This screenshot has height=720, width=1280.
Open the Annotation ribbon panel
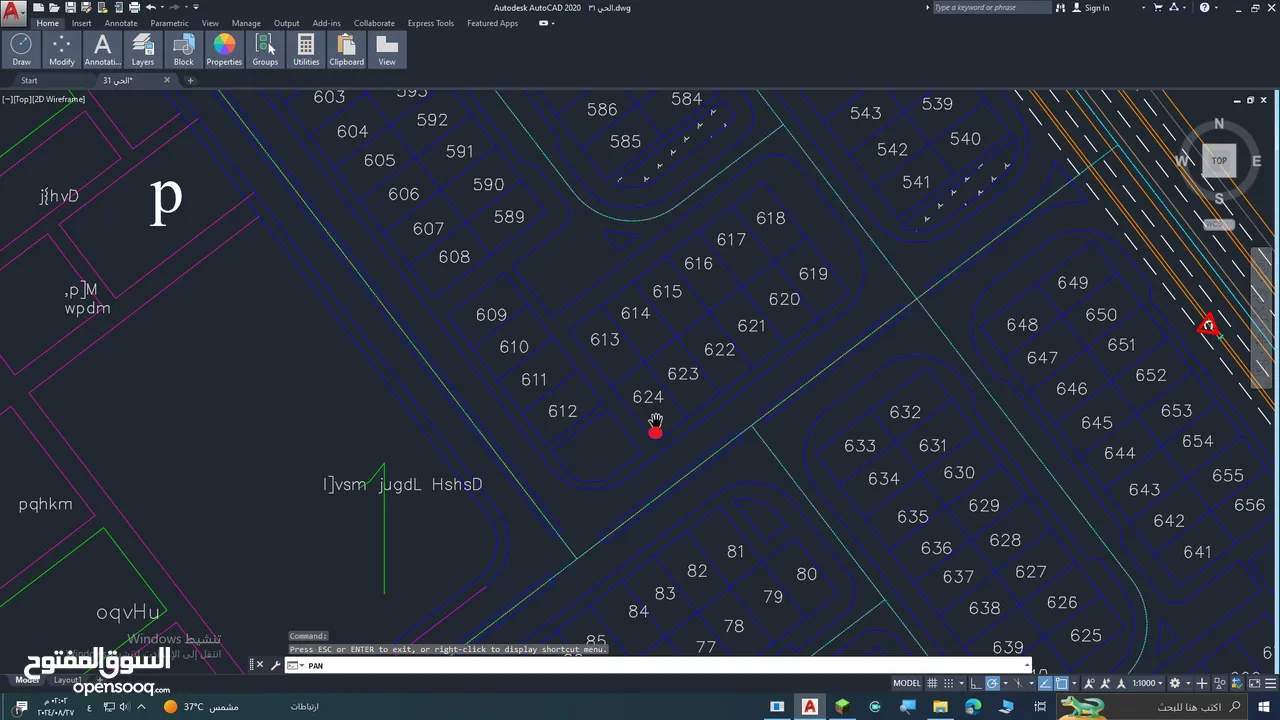102,50
